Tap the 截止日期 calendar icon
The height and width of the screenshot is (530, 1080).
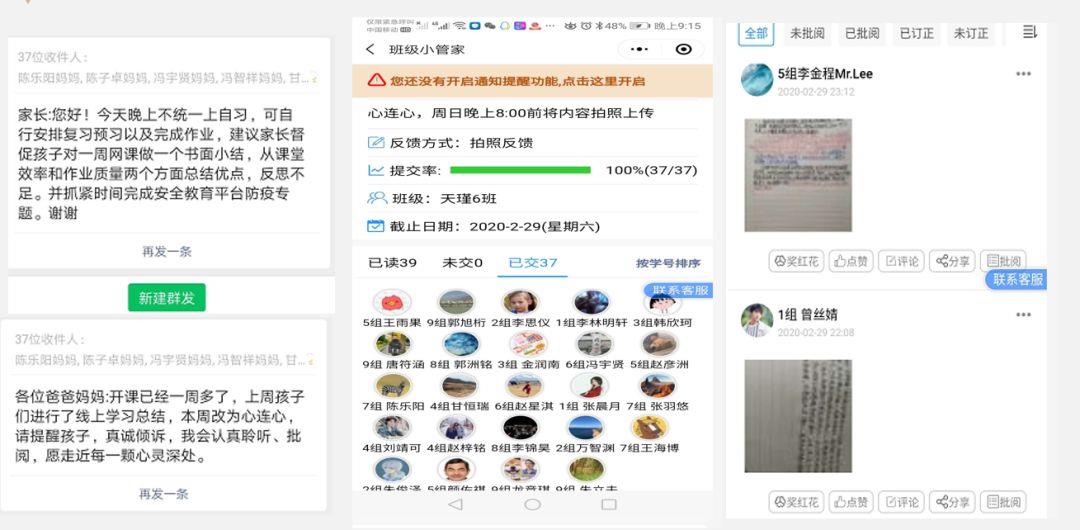tap(375, 226)
